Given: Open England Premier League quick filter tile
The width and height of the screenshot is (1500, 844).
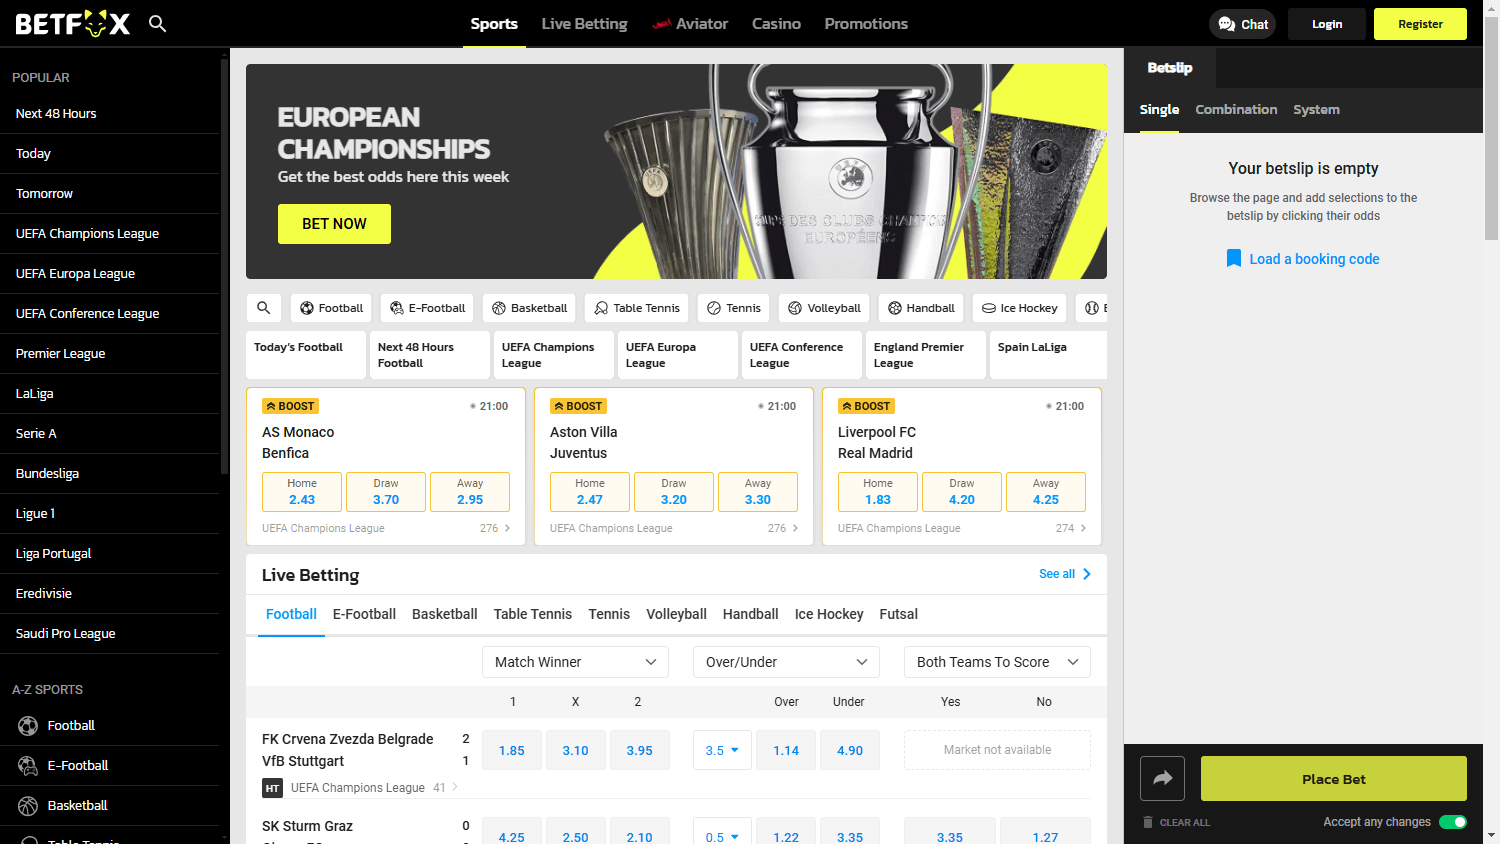Looking at the screenshot, I should pyautogui.click(x=924, y=355).
